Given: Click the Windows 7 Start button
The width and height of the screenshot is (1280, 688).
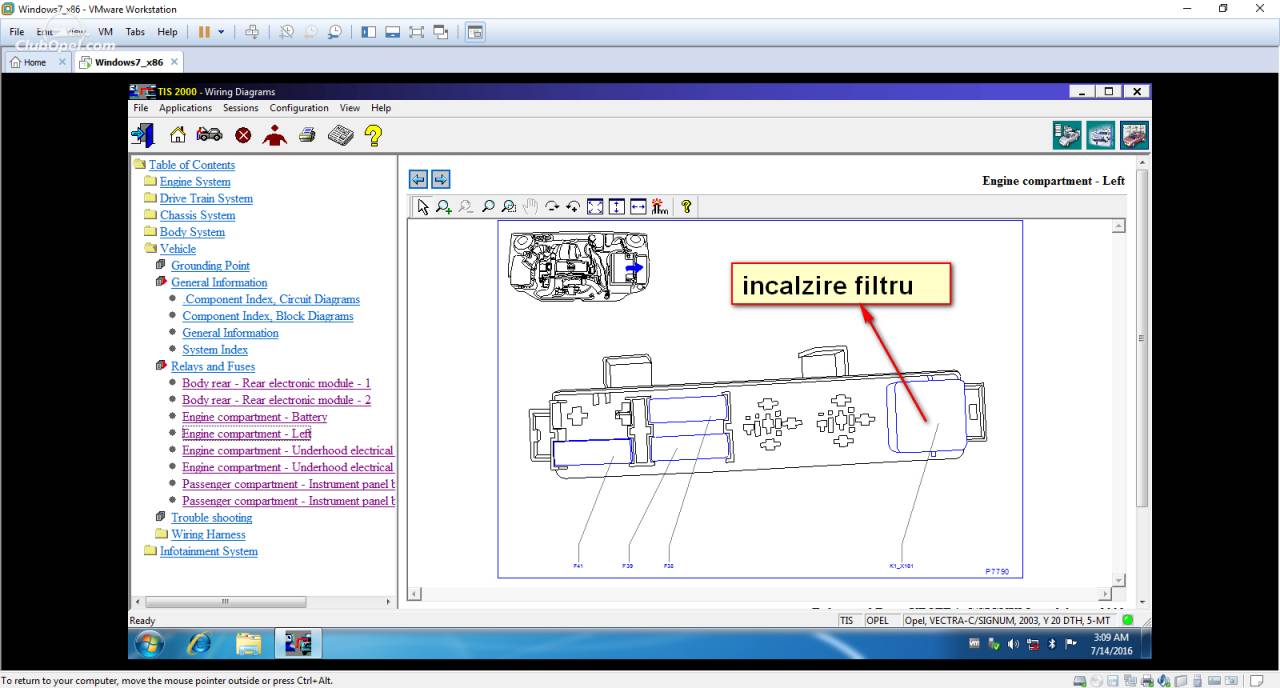Looking at the screenshot, I should [x=149, y=643].
